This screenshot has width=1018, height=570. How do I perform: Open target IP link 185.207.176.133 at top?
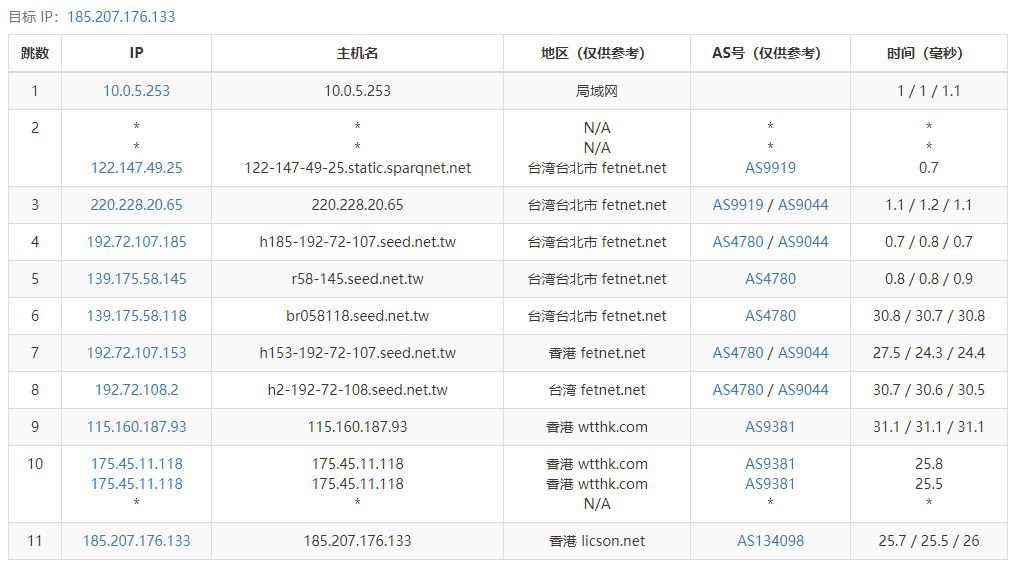121,17
